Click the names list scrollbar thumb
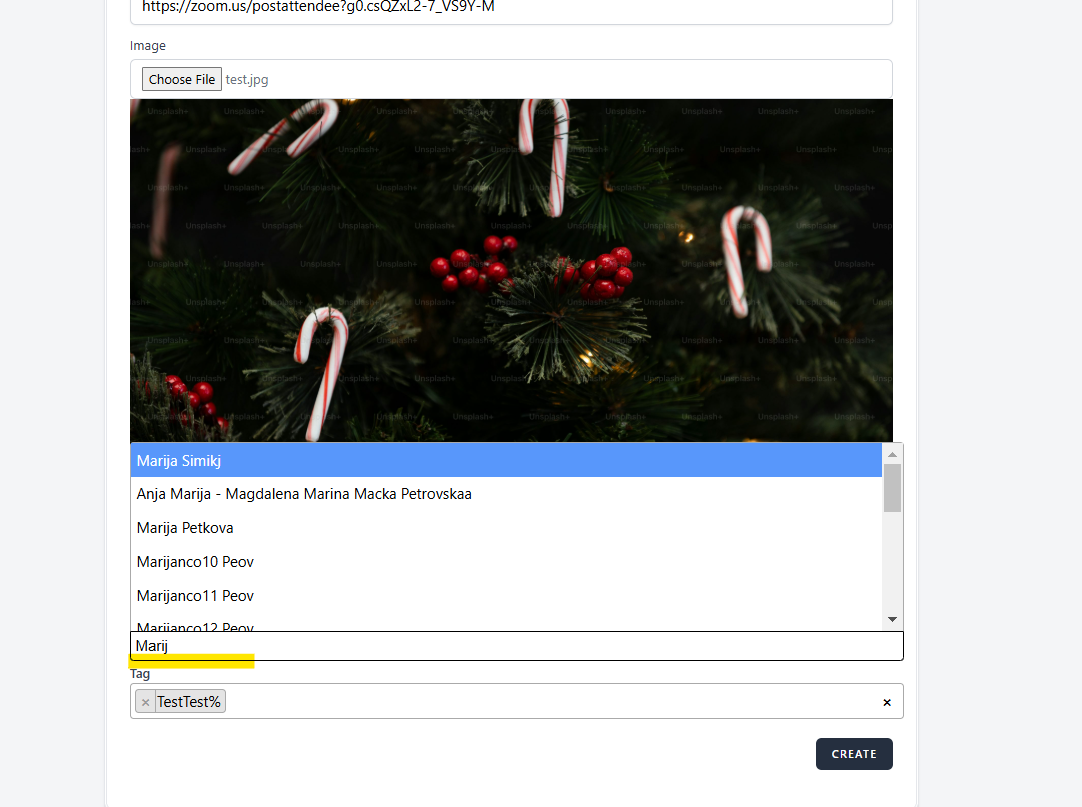1082x807 pixels. click(x=892, y=487)
